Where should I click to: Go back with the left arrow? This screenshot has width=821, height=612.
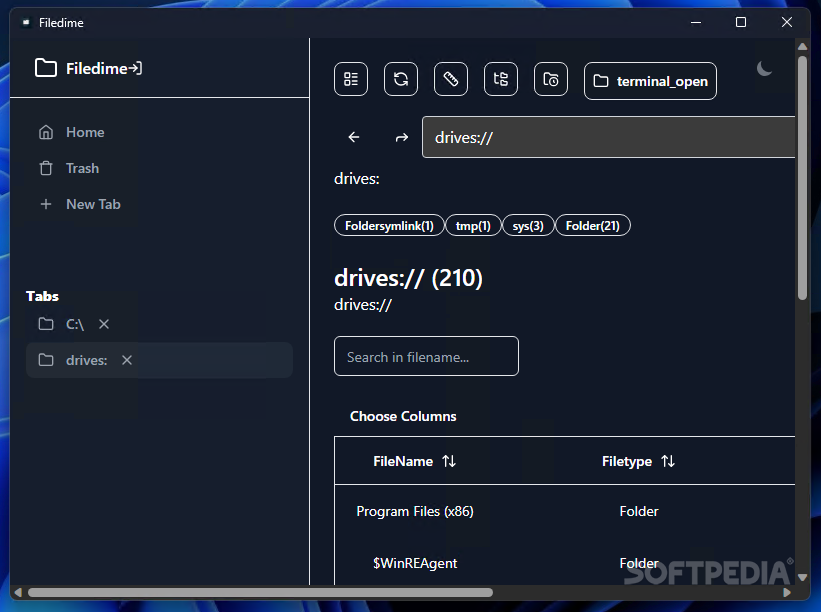(354, 137)
